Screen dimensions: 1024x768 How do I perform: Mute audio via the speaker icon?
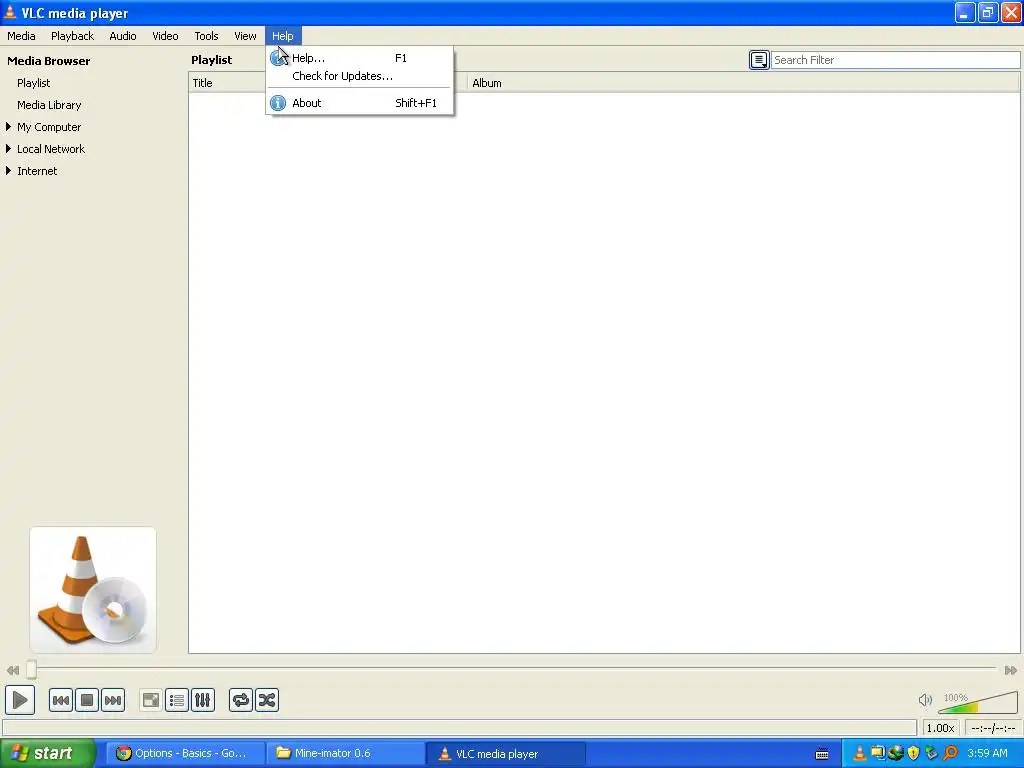click(925, 700)
